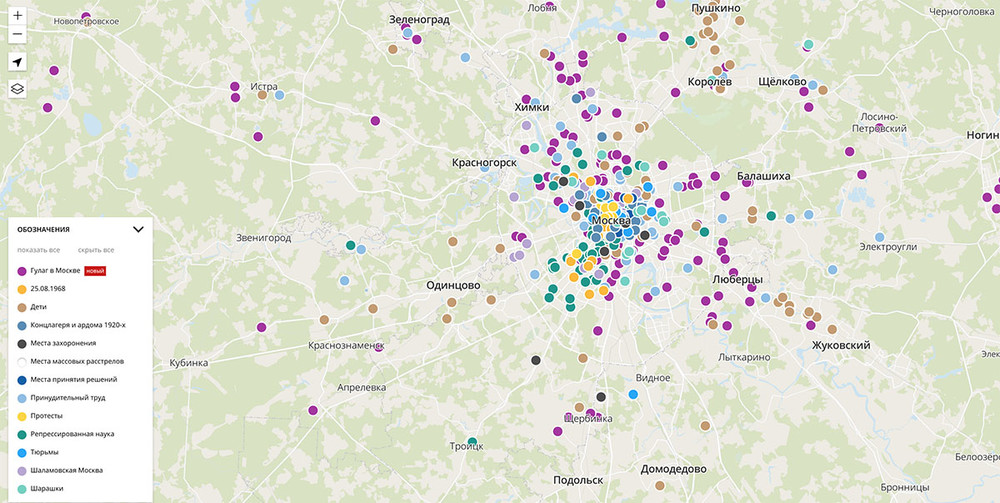This screenshot has height=503, width=1000.
Task: Click the Кубинка town label
Action: (189, 363)
